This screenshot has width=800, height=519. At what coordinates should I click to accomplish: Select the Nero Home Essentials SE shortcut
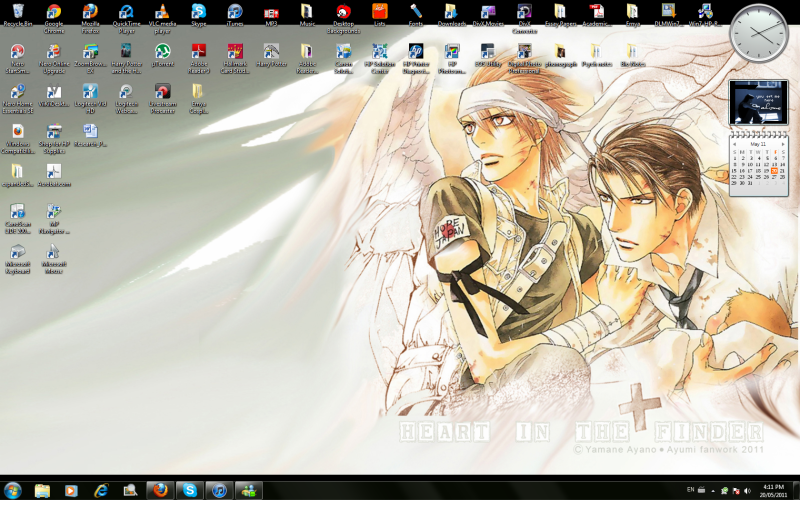coord(18,99)
